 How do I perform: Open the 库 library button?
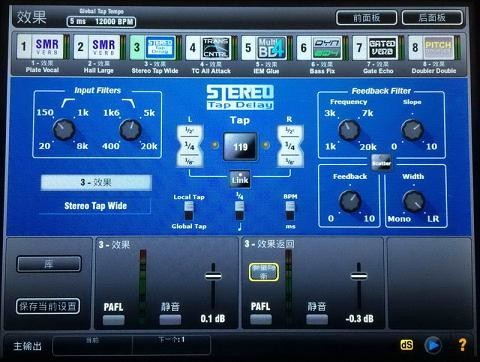[49, 264]
